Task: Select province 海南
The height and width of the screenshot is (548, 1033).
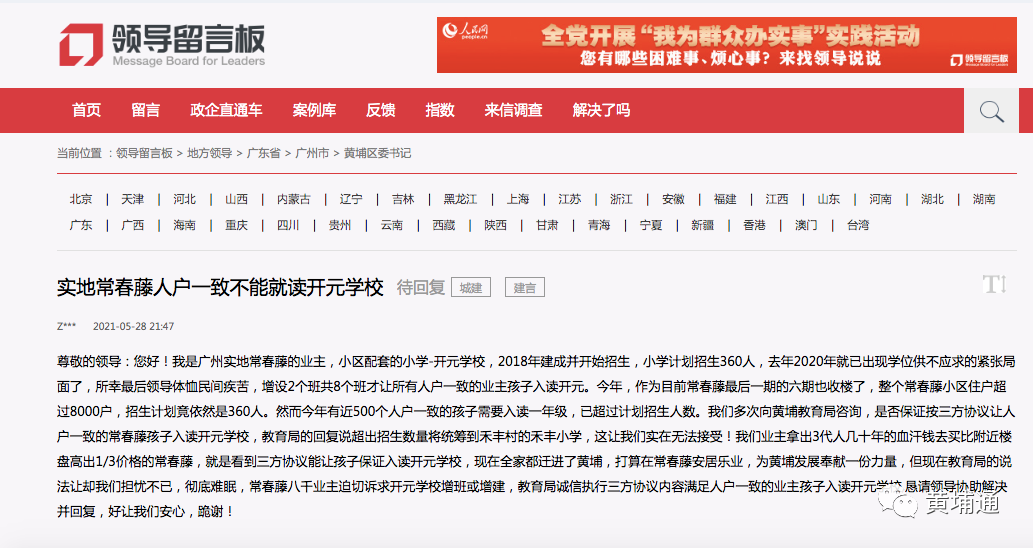Action: 184,225
